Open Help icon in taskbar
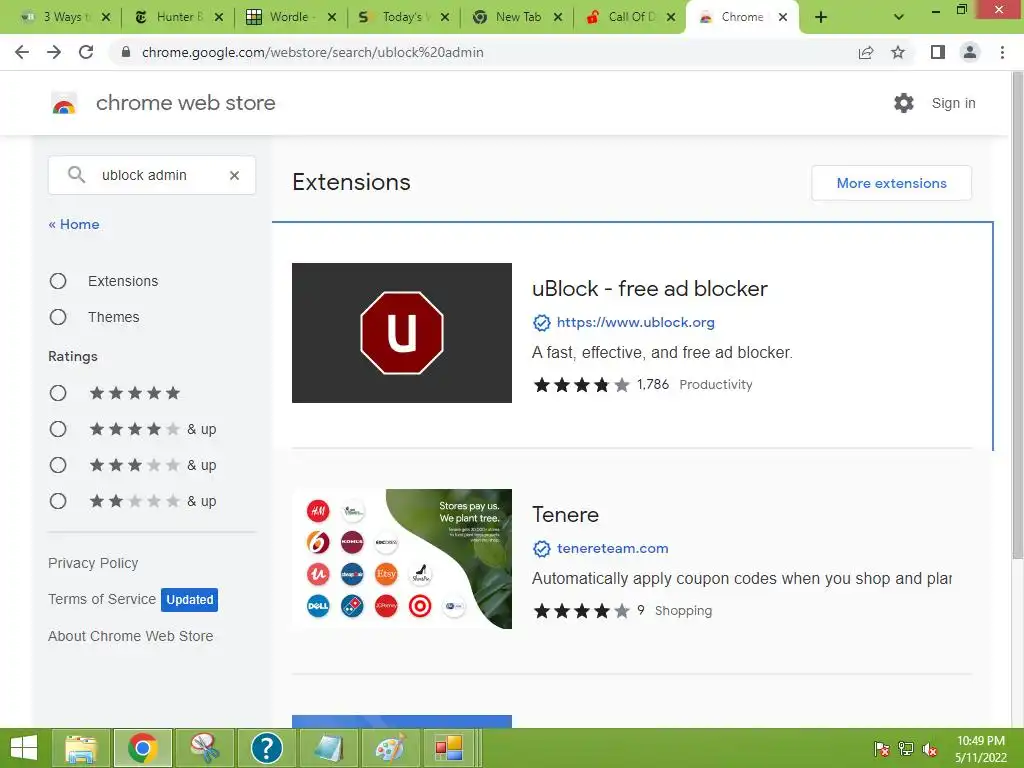1024x768 pixels. [x=266, y=748]
